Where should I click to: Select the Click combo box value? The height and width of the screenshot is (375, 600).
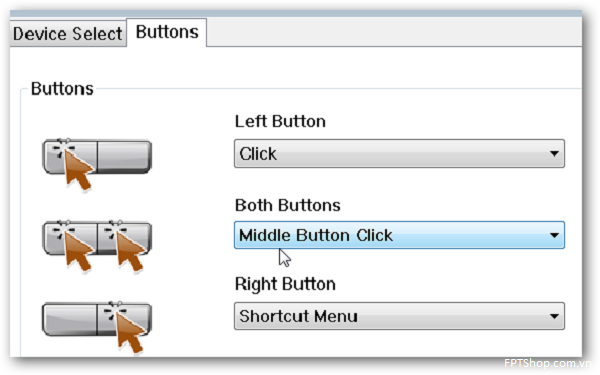[399, 153]
